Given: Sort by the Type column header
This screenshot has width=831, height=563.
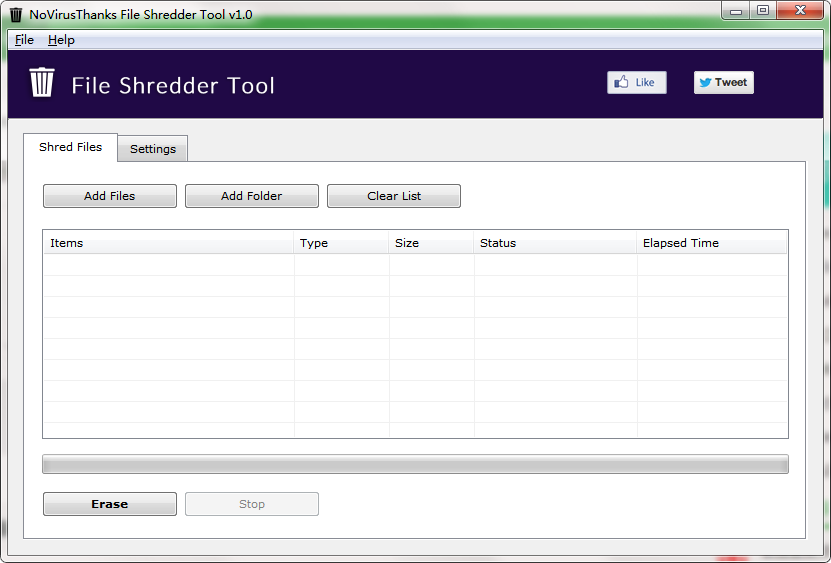Looking at the screenshot, I should coord(341,243).
